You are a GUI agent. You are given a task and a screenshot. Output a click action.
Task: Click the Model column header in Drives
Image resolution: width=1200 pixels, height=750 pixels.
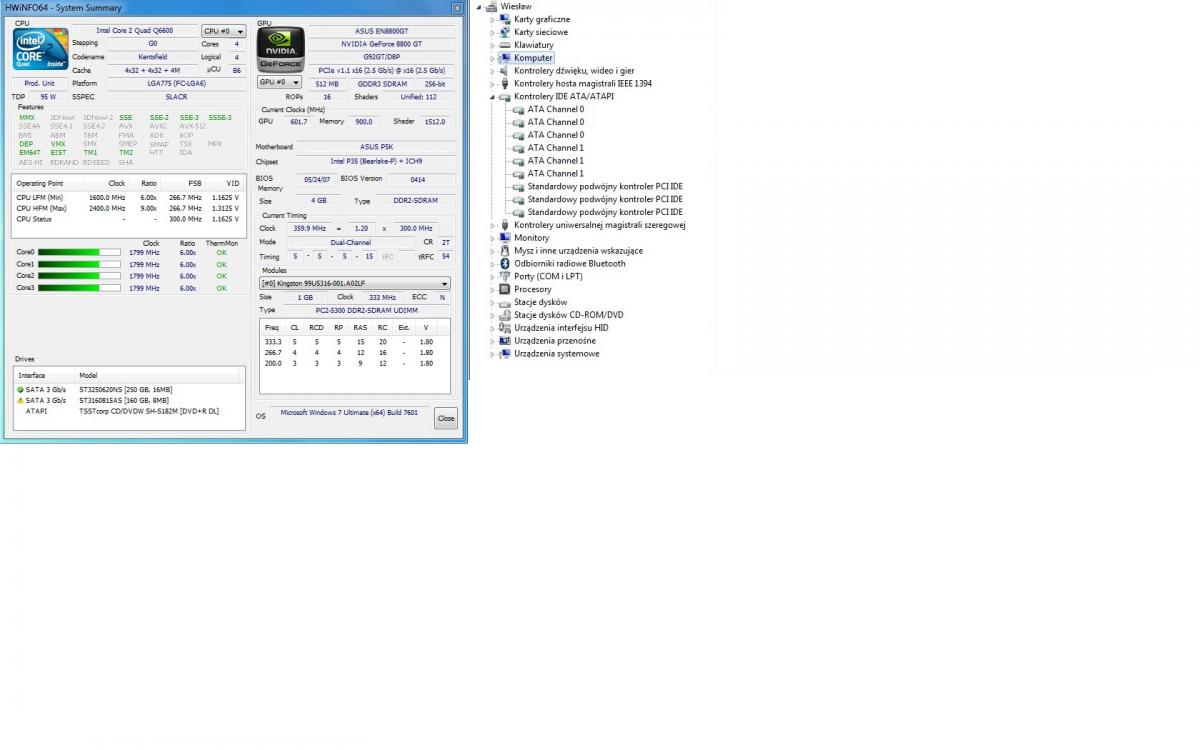(x=159, y=375)
